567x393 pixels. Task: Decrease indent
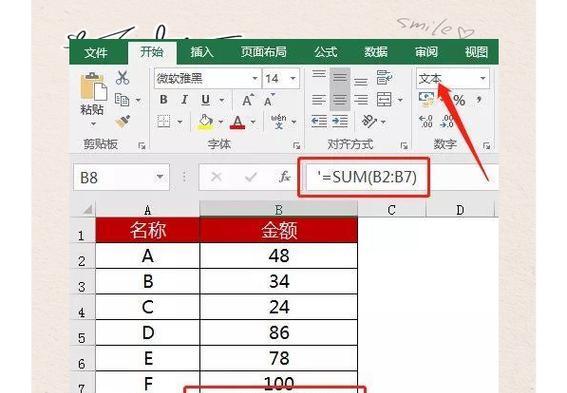pyautogui.click(x=319, y=121)
